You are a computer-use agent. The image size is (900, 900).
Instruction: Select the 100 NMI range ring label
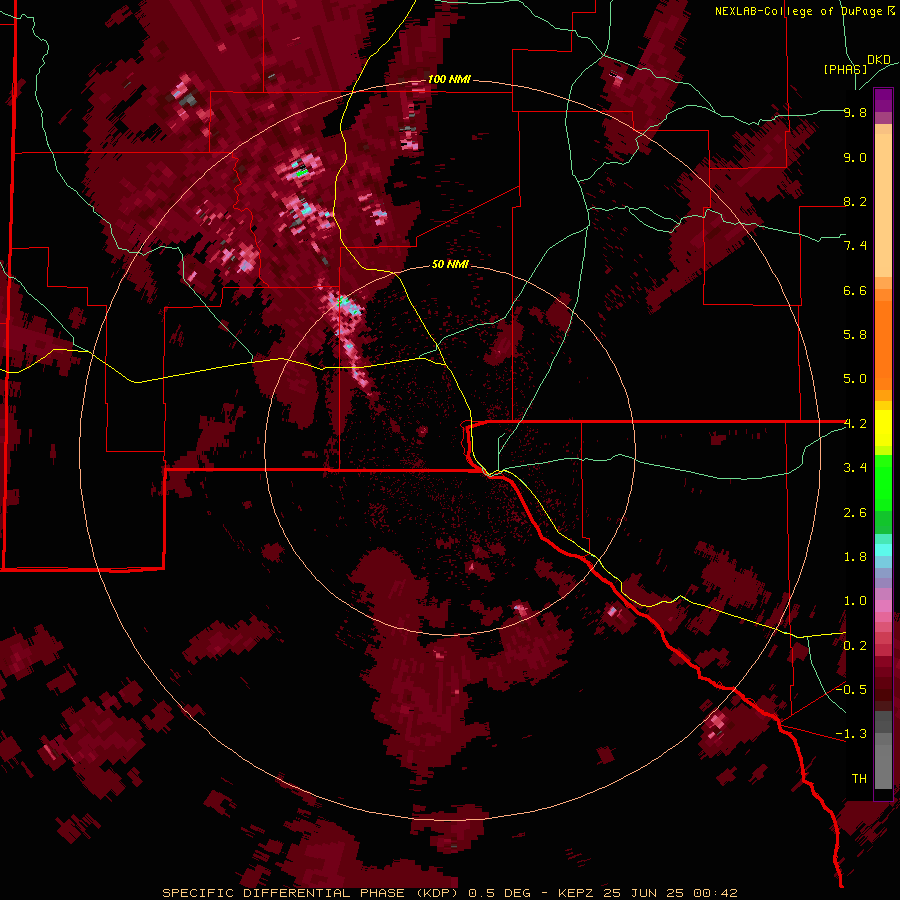coord(449,79)
